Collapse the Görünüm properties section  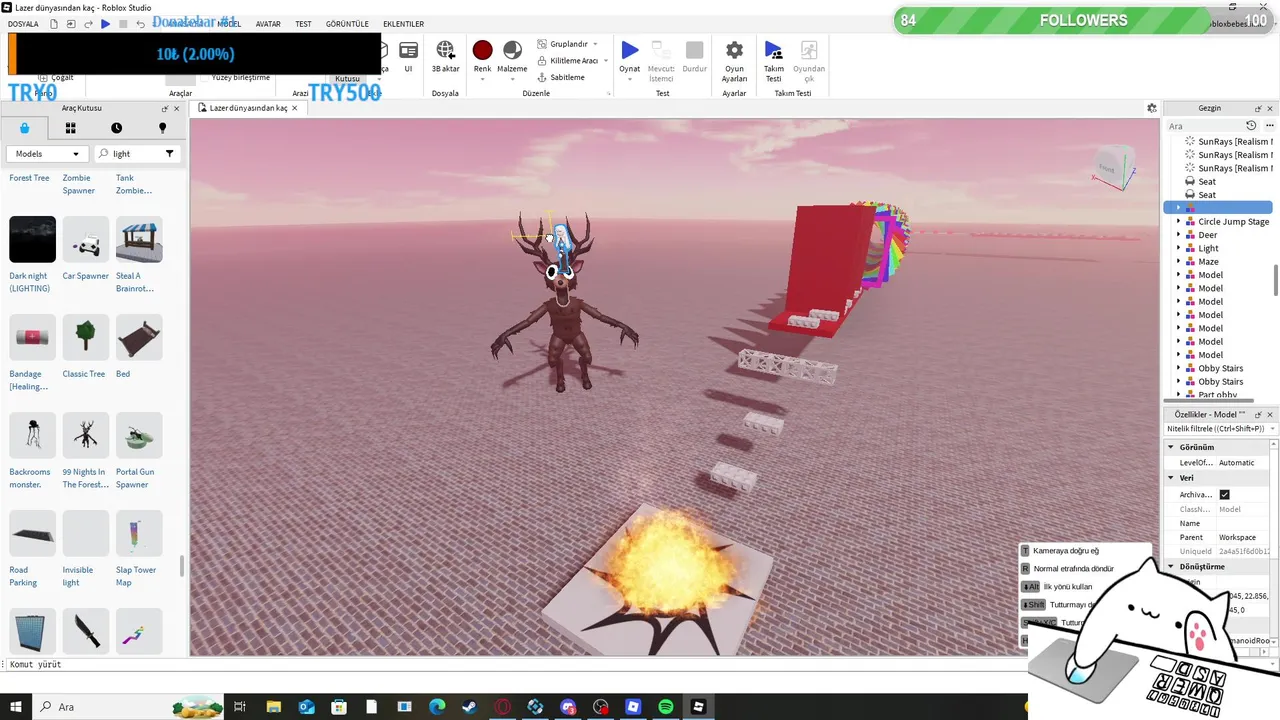[1171, 447]
